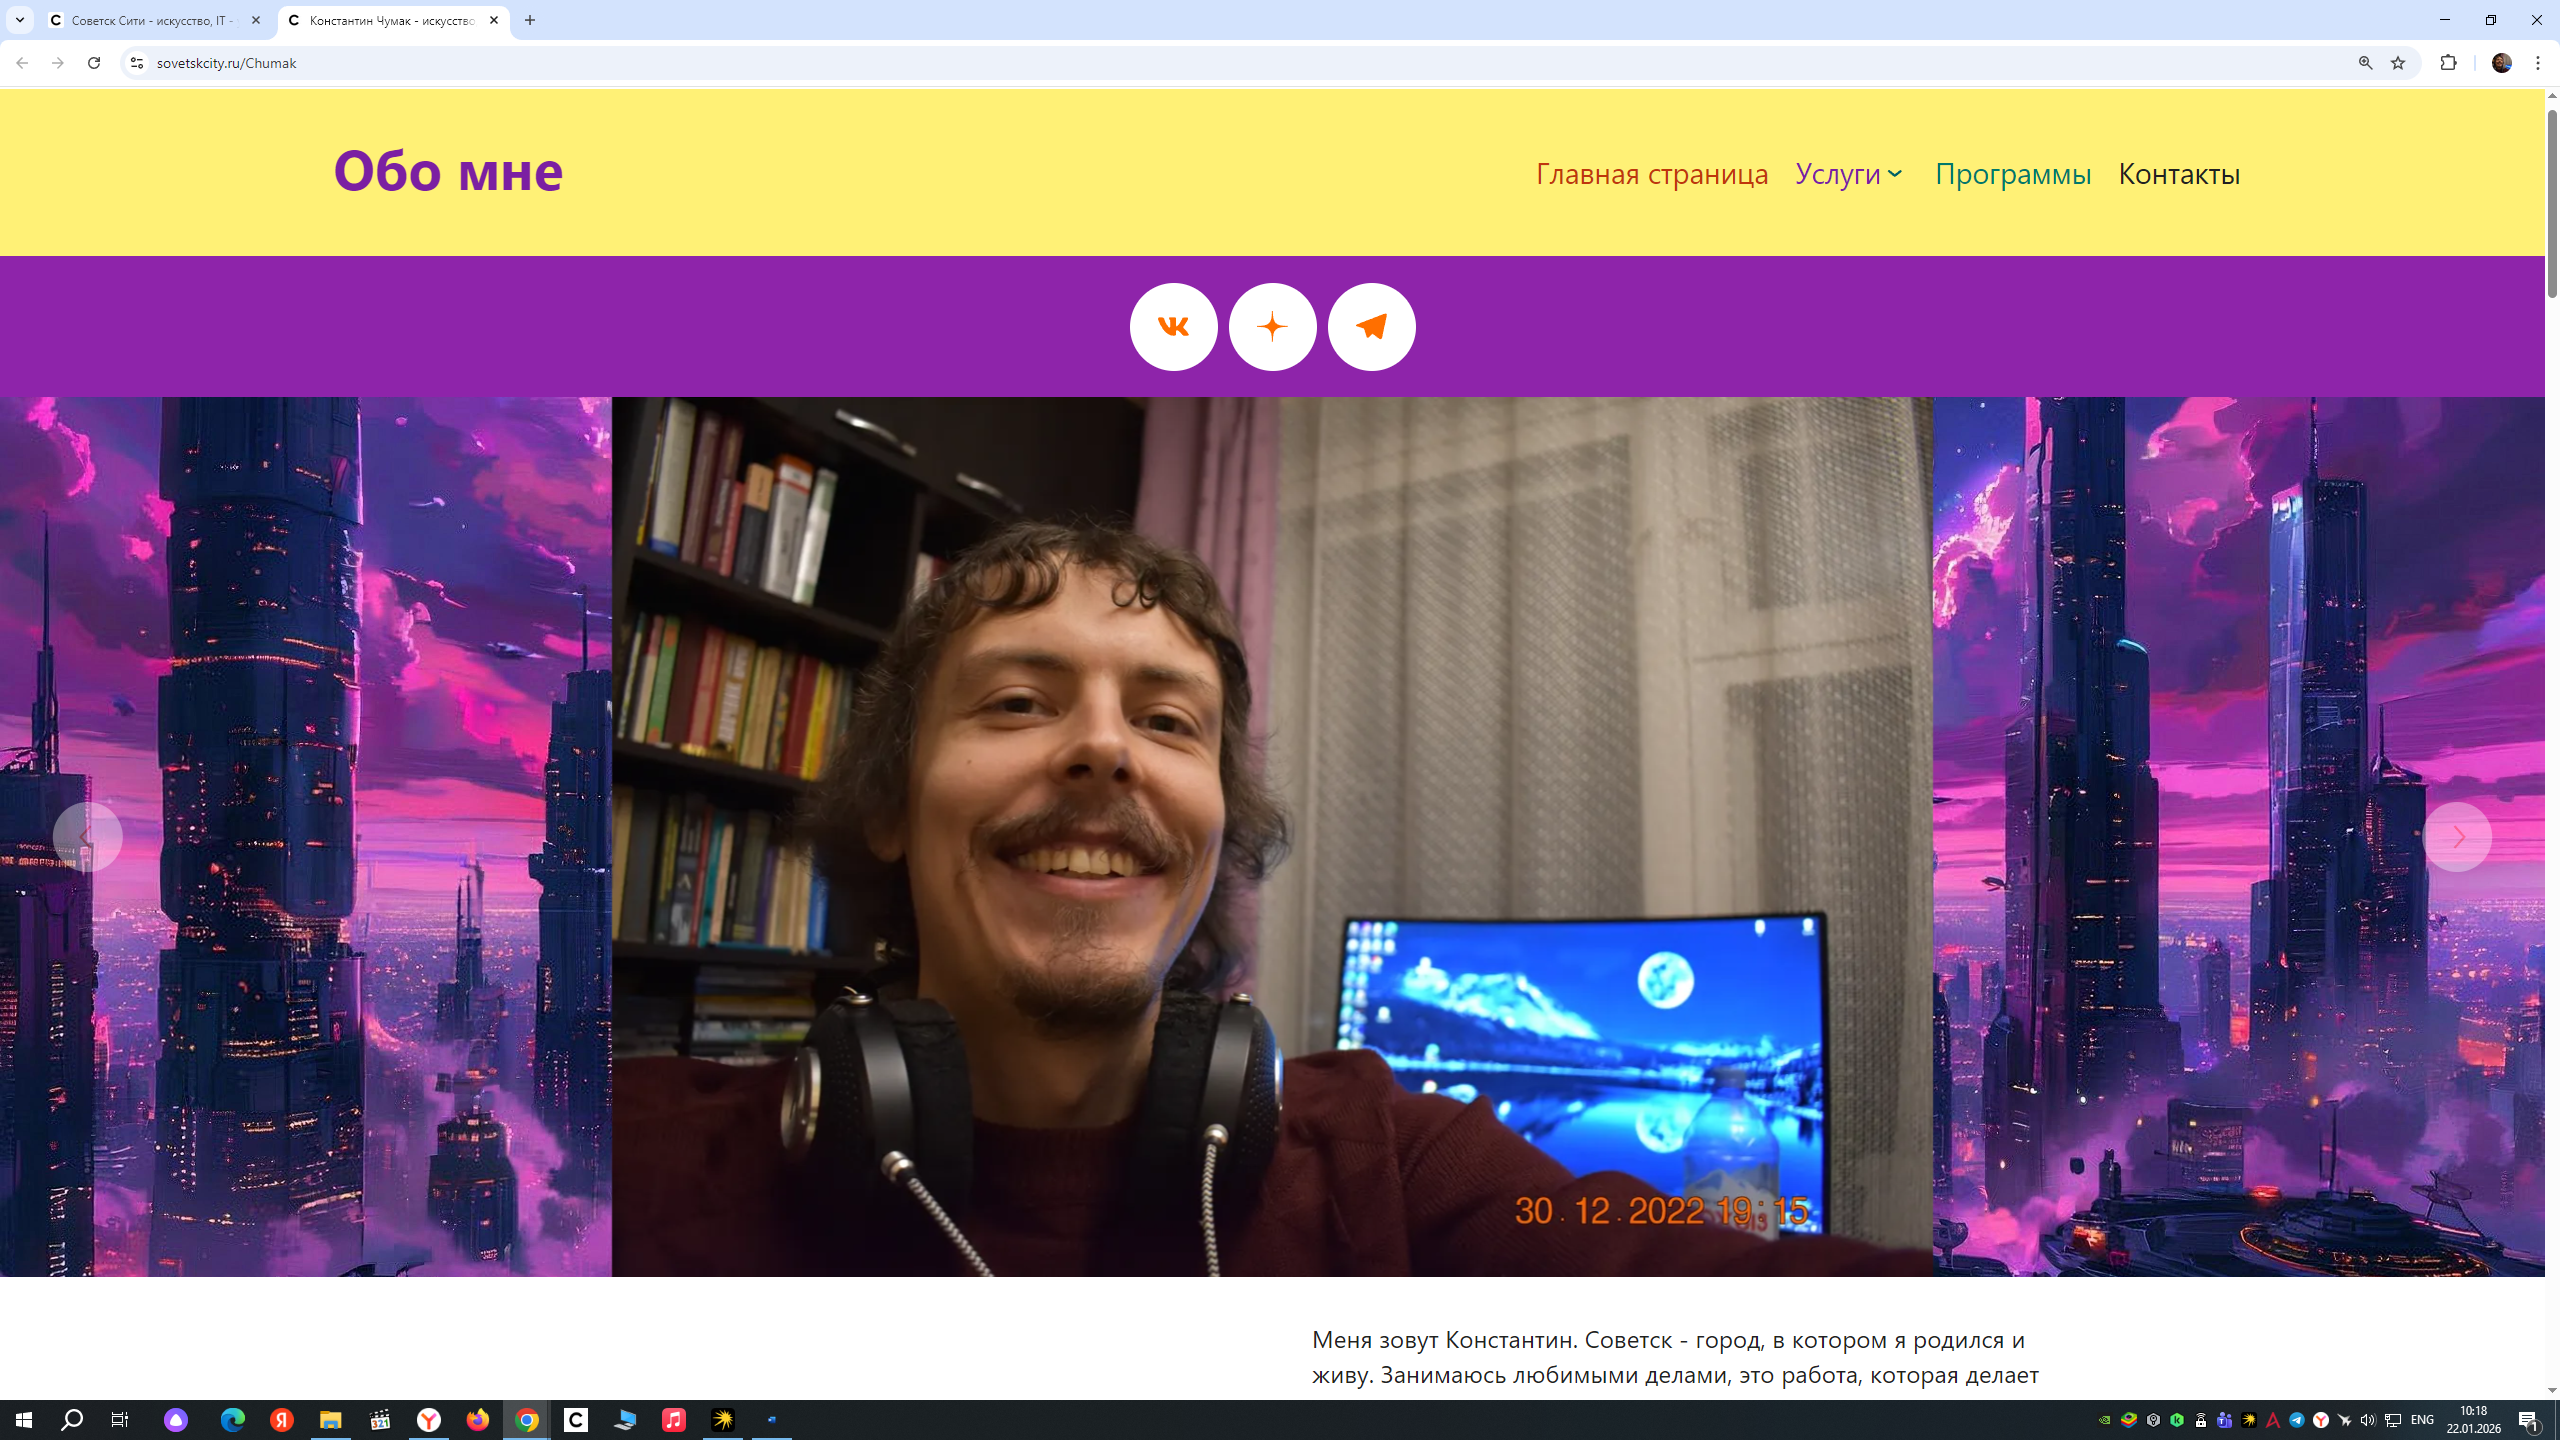Click the Chrome icon on the taskbar
This screenshot has width=2560, height=1440.
(527, 1420)
